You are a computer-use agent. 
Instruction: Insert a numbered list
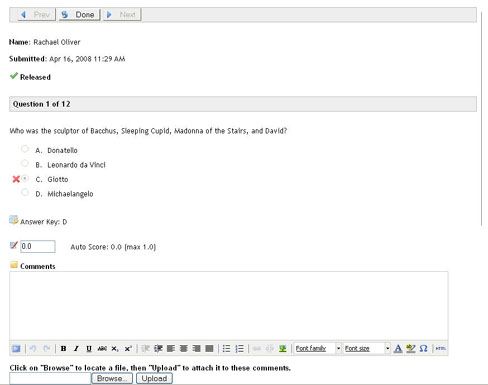coord(240,349)
